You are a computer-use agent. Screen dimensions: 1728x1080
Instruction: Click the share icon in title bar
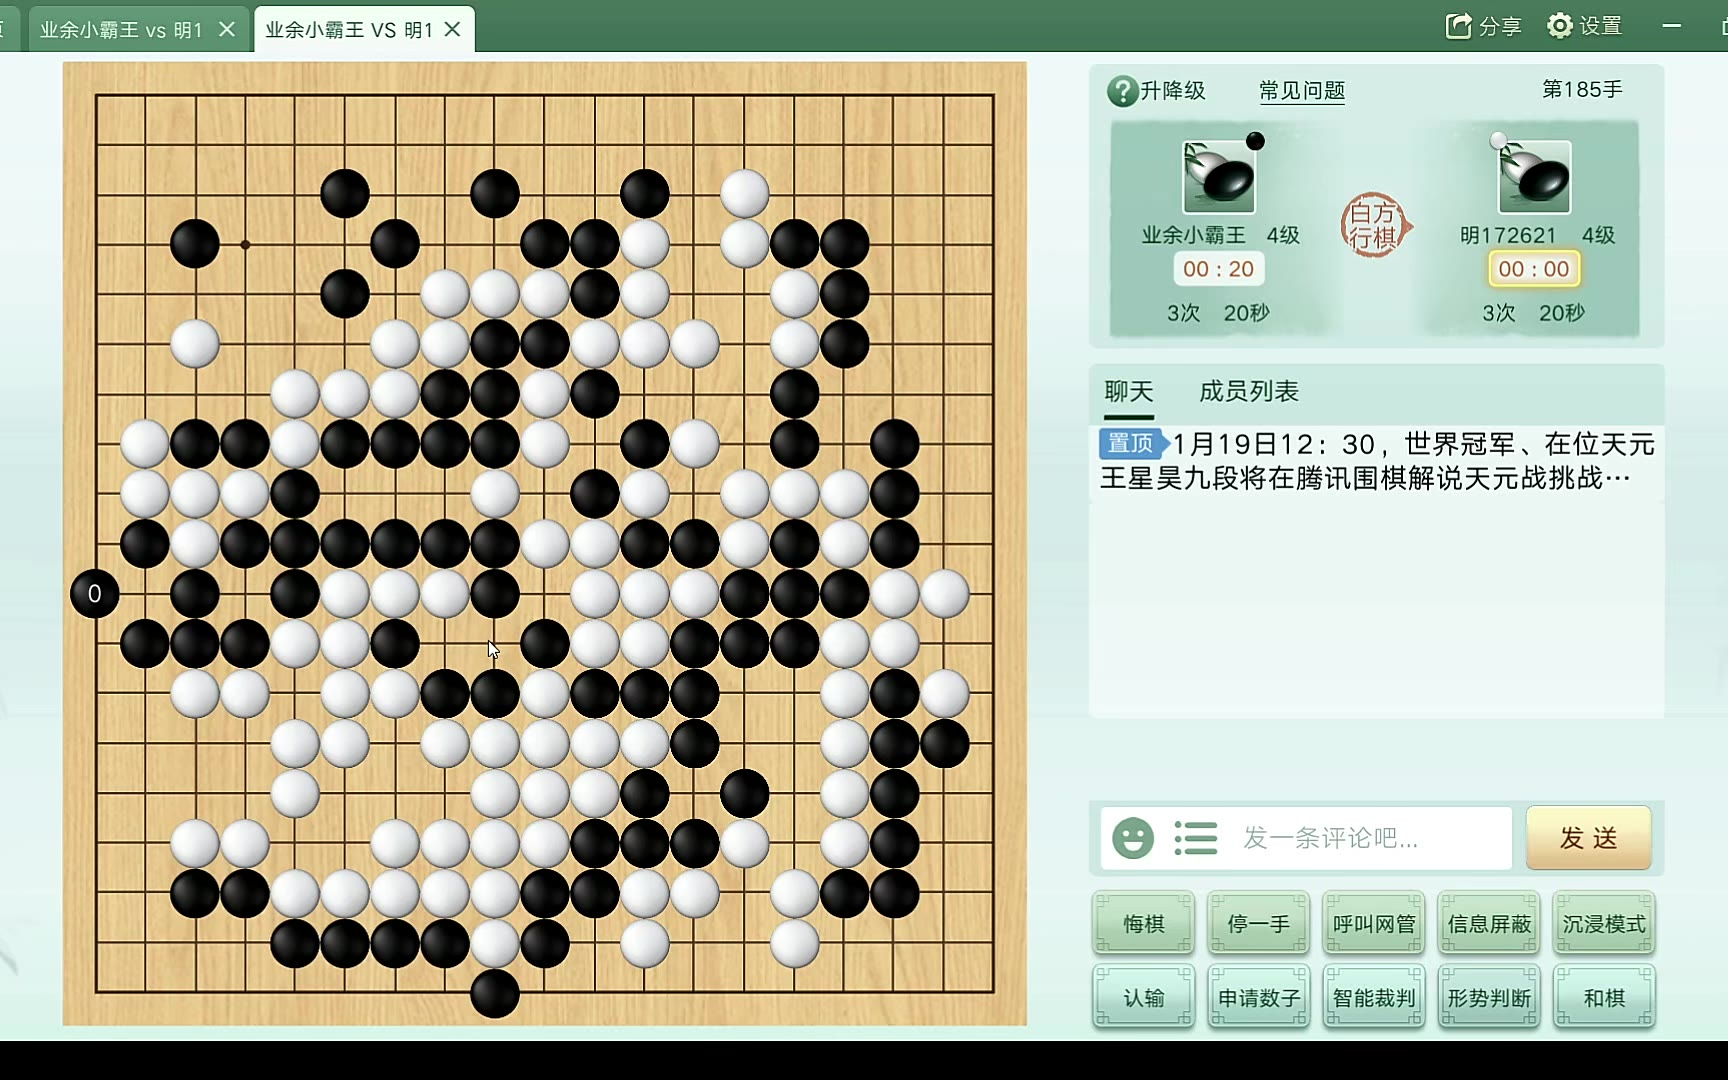click(x=1459, y=26)
